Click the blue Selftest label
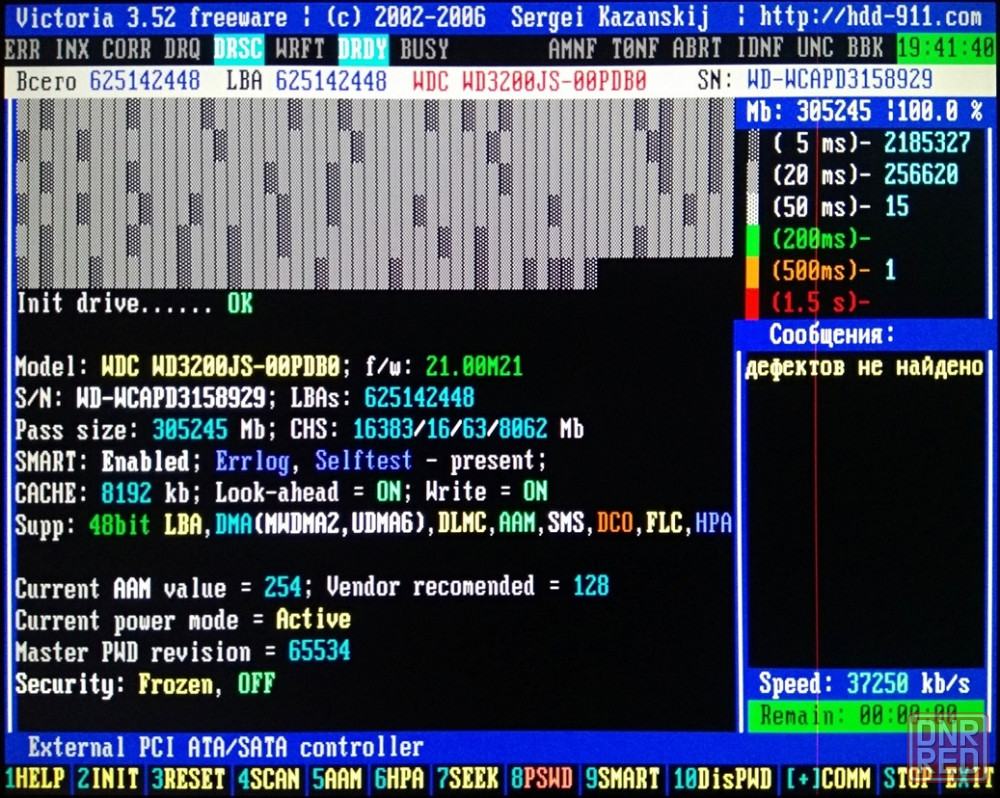The image size is (1000, 798). pos(364,461)
